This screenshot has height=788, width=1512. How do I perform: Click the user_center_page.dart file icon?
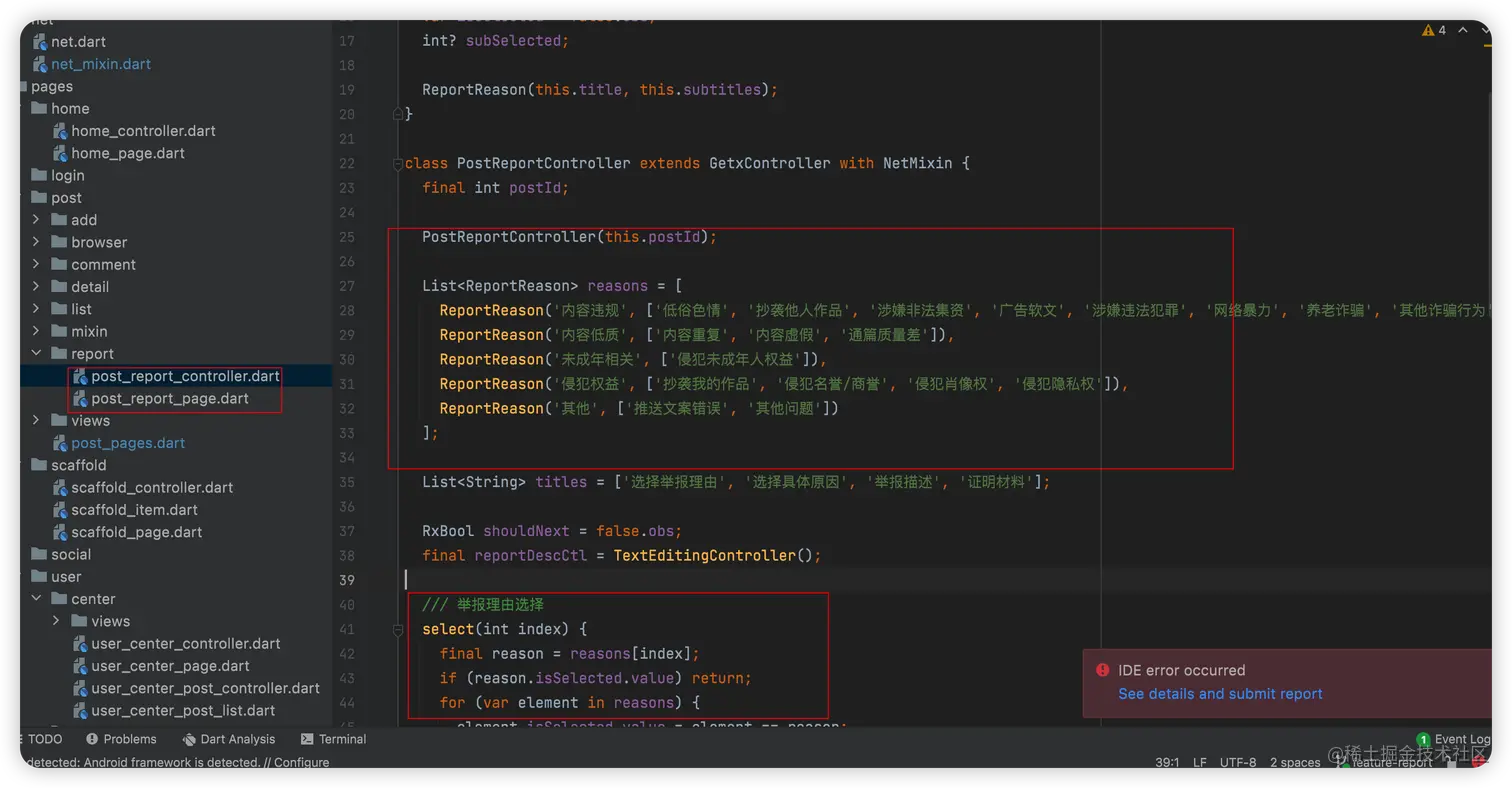tap(80, 666)
